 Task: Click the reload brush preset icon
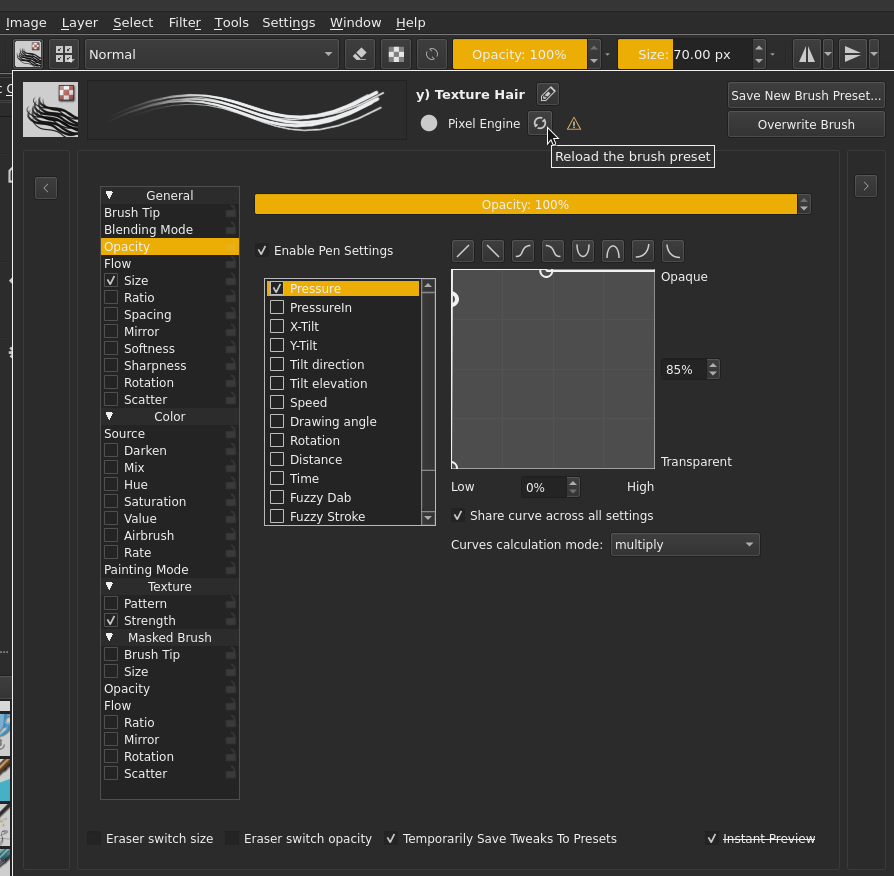[x=540, y=123]
